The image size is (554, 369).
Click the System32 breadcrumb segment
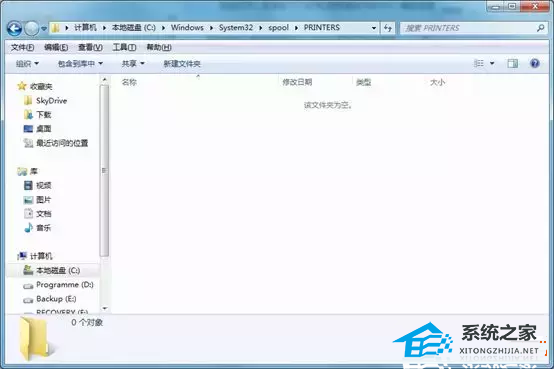(236, 28)
